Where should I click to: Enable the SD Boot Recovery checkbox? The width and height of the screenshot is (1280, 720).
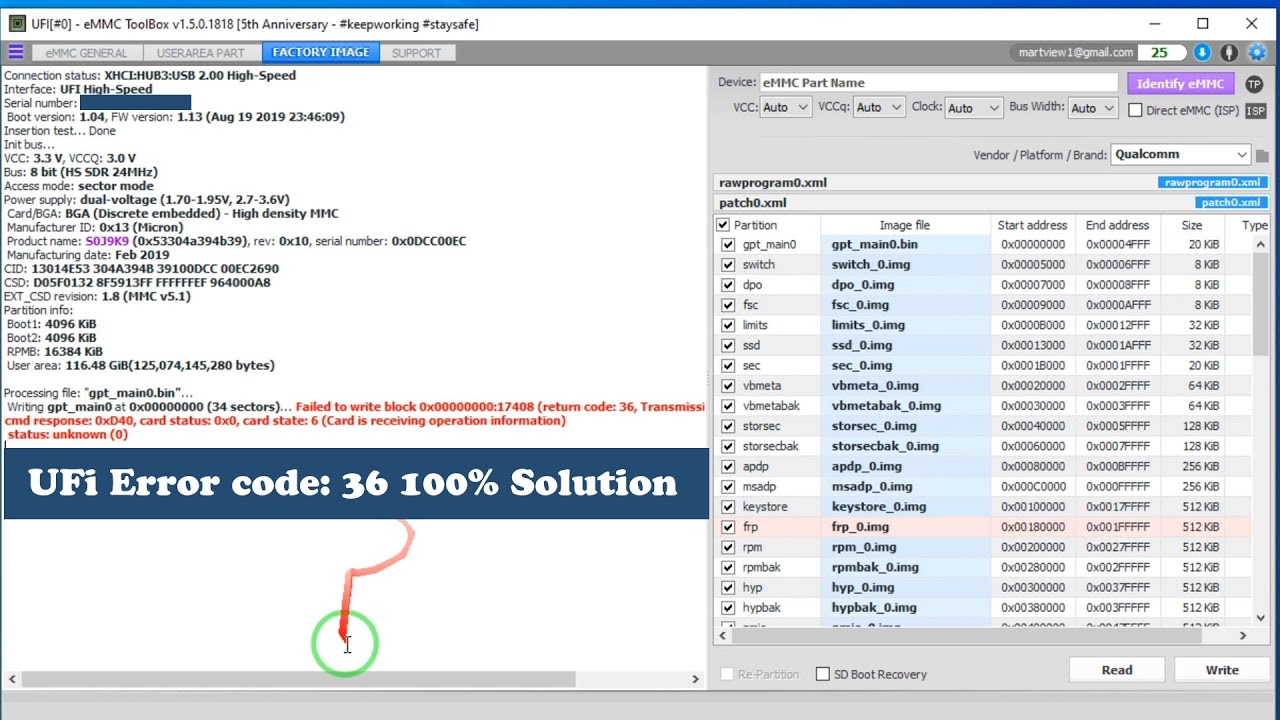tap(823, 674)
